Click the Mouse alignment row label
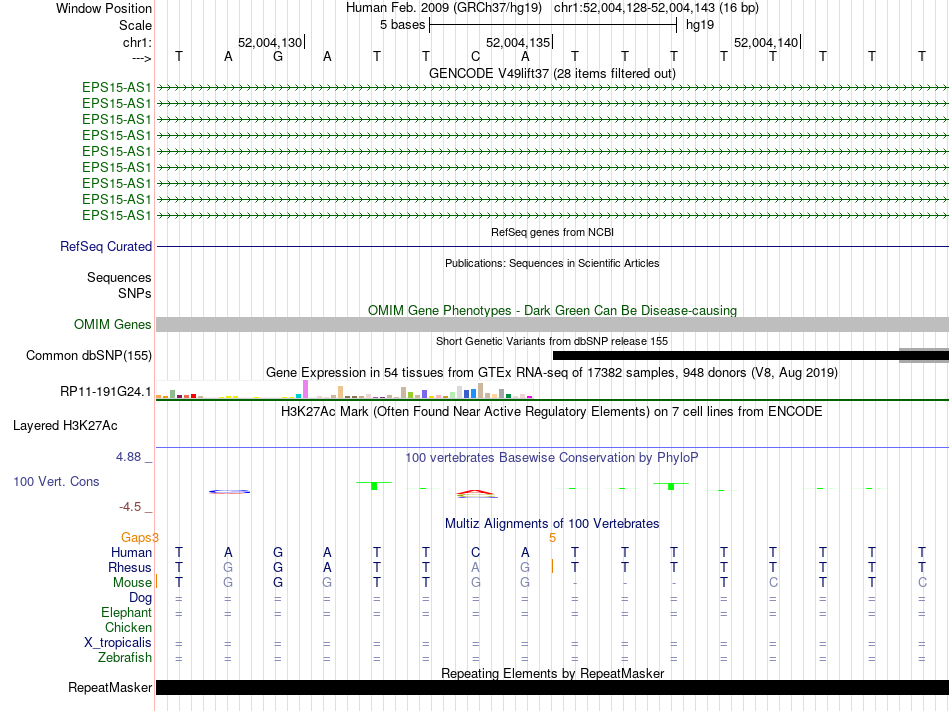 (132, 583)
